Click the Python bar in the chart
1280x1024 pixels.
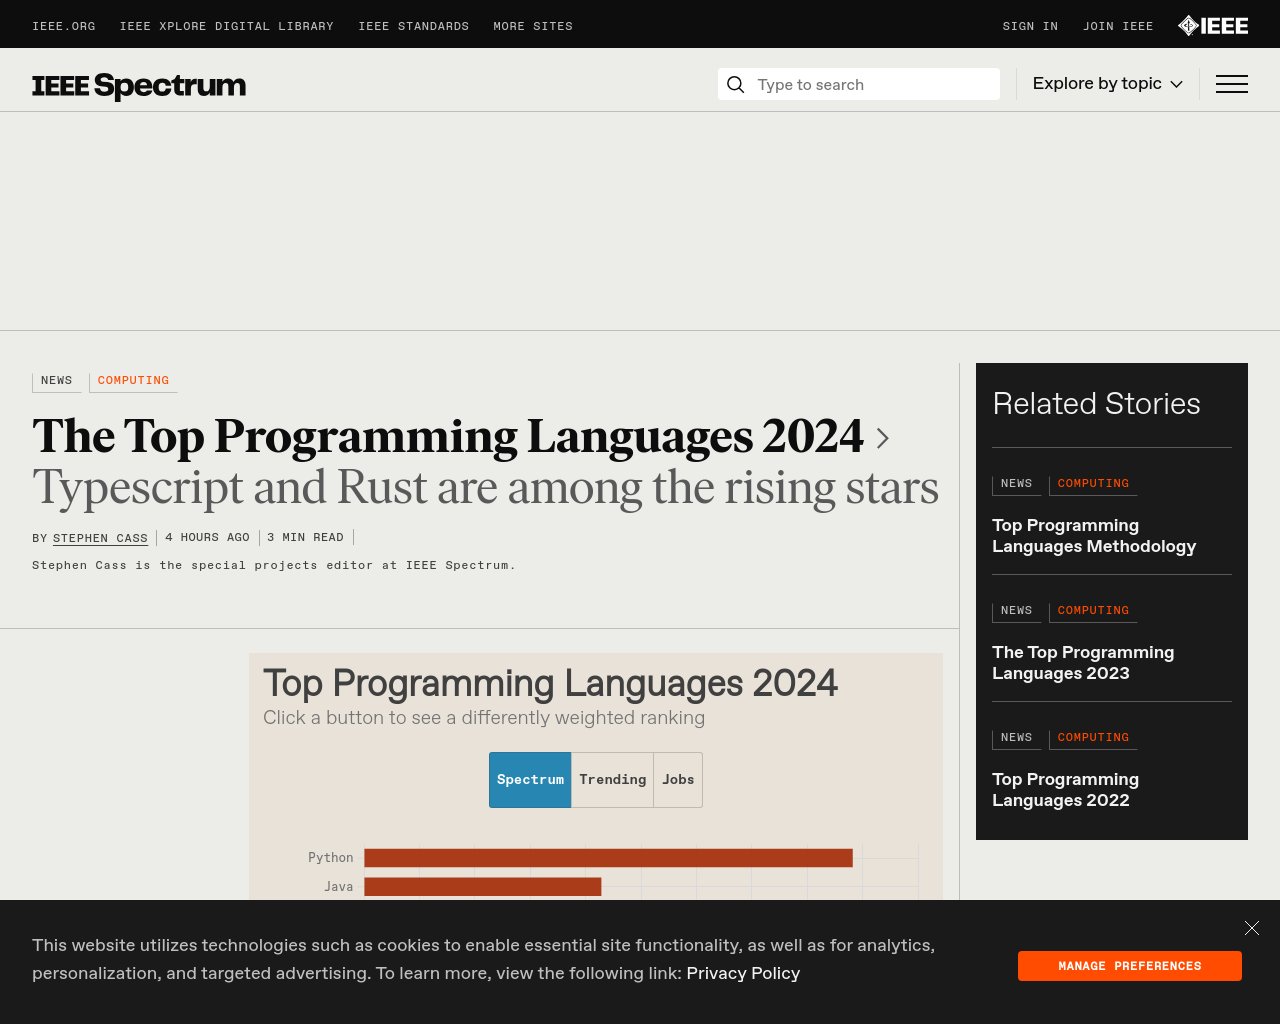tap(608, 858)
